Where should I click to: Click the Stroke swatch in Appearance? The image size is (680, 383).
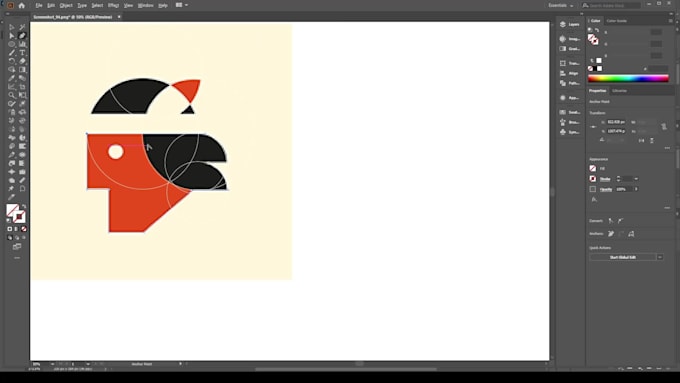[593, 179]
